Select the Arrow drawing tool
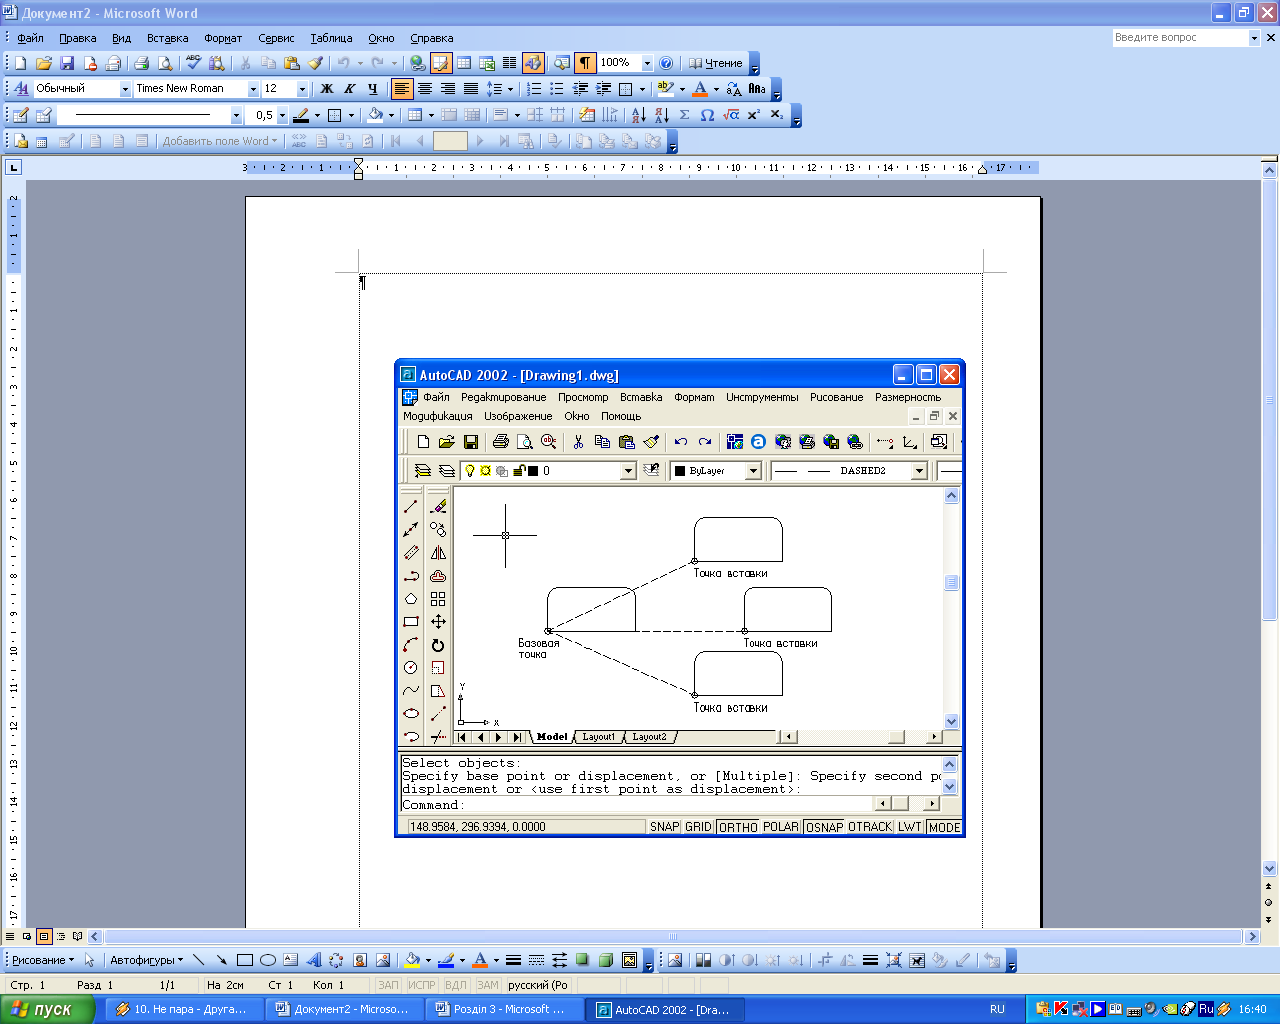The width and height of the screenshot is (1280, 1024). coord(222,960)
